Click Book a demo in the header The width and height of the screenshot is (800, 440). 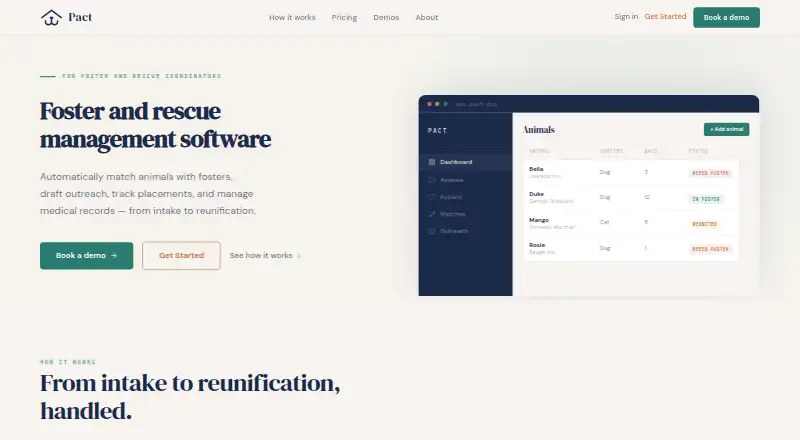tap(726, 17)
